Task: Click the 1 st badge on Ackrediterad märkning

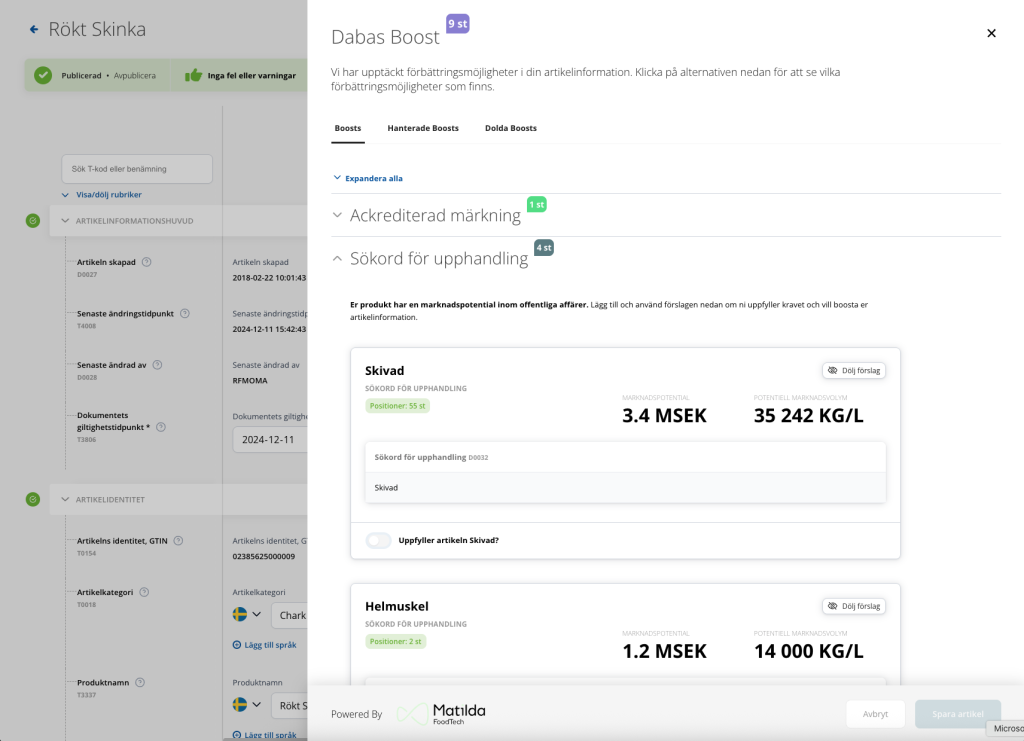Action: (x=537, y=204)
